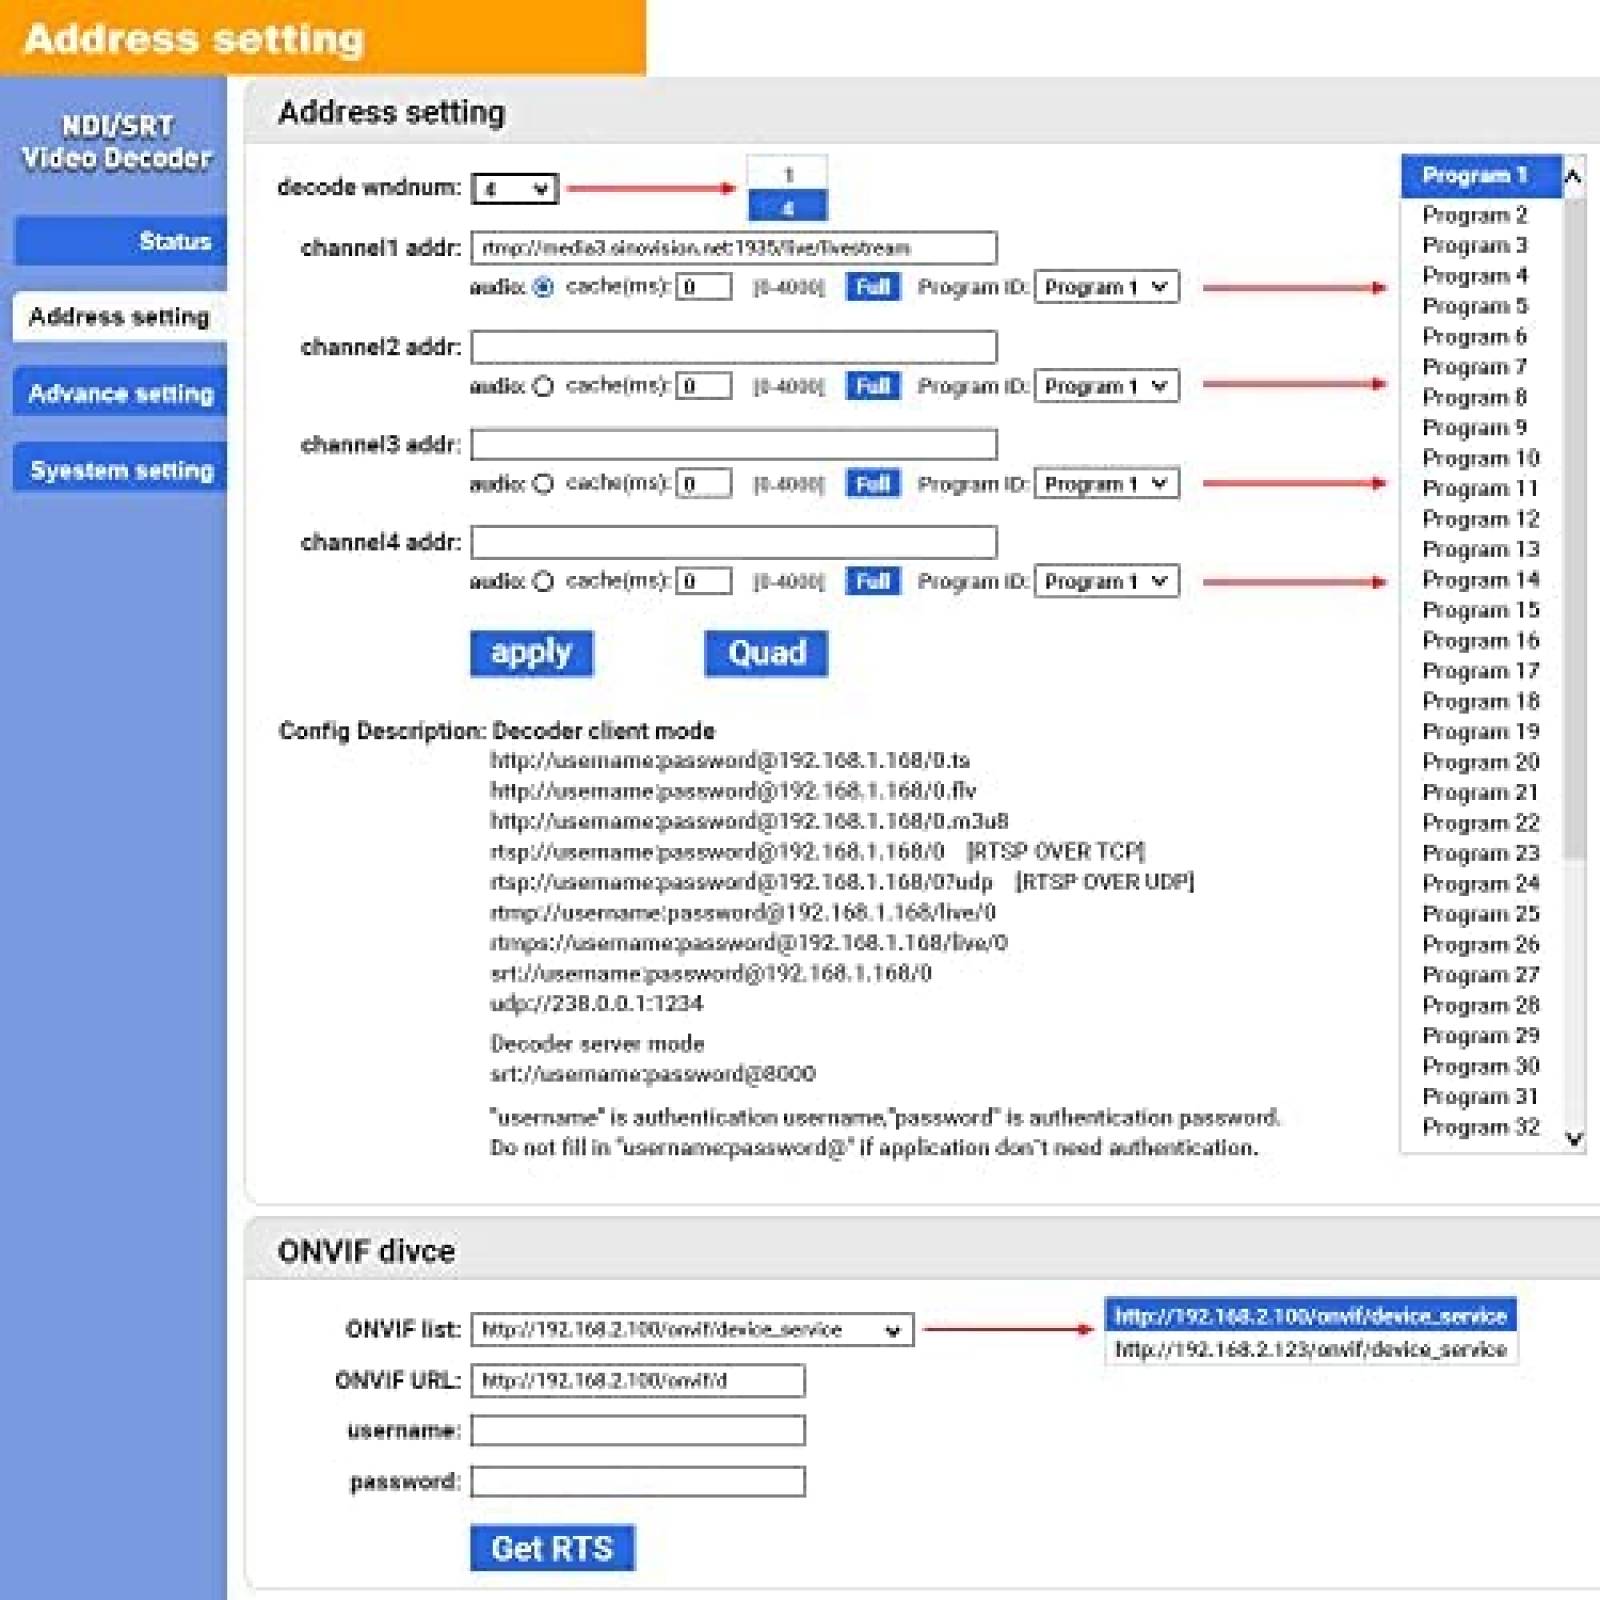Enable audio for channel4
The width and height of the screenshot is (1600, 1600).
tap(541, 579)
